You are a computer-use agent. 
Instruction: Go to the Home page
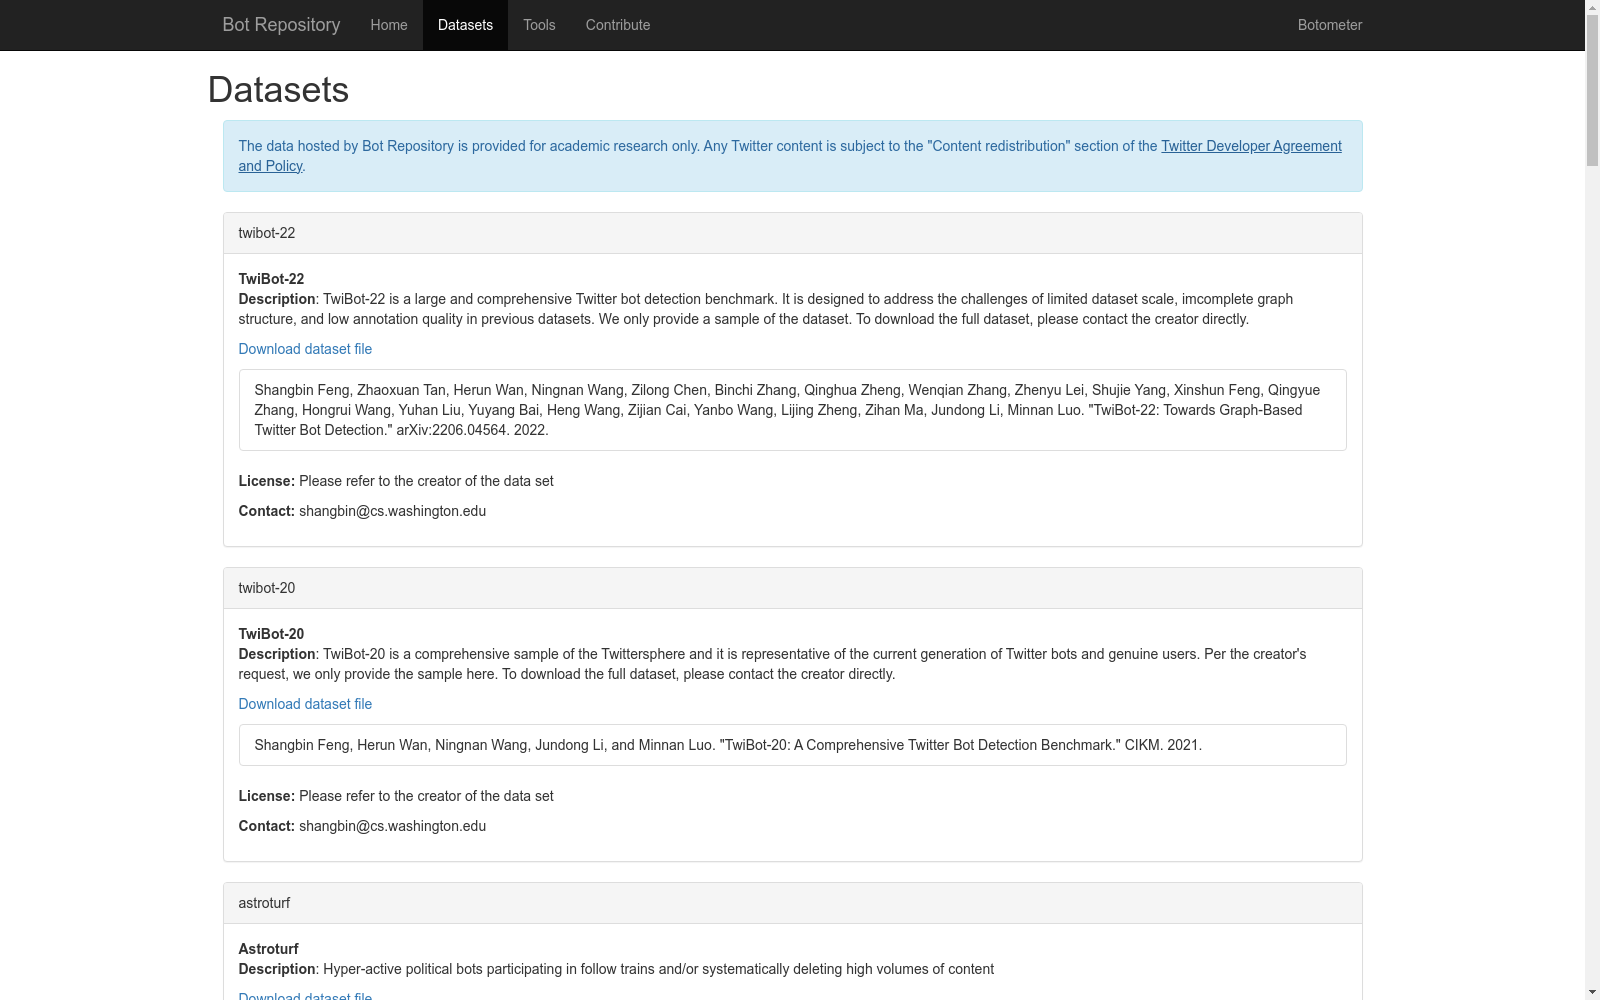click(388, 25)
